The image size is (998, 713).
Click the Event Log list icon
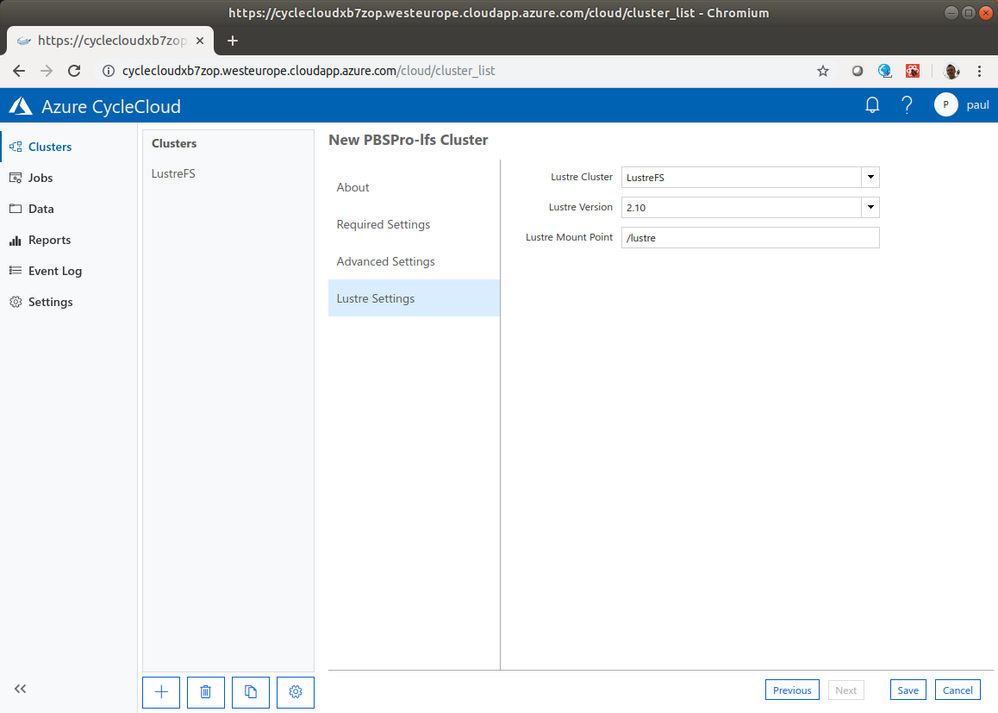15,271
